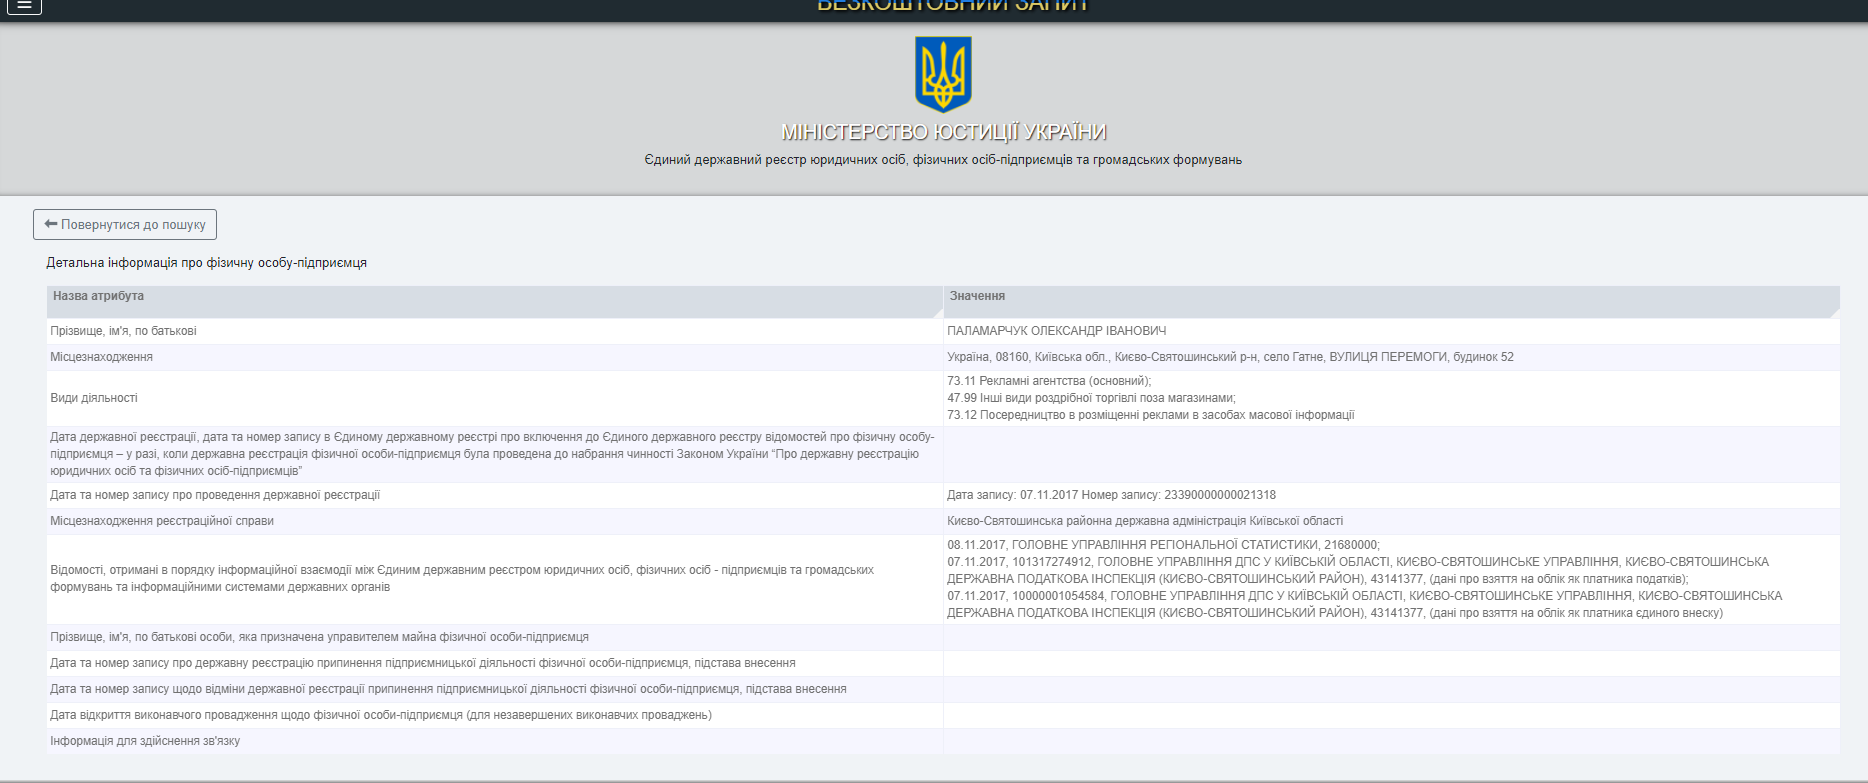
Task: Click 'Києво-Святошинська районна державна адміністрація' value
Action: click(x=1145, y=521)
